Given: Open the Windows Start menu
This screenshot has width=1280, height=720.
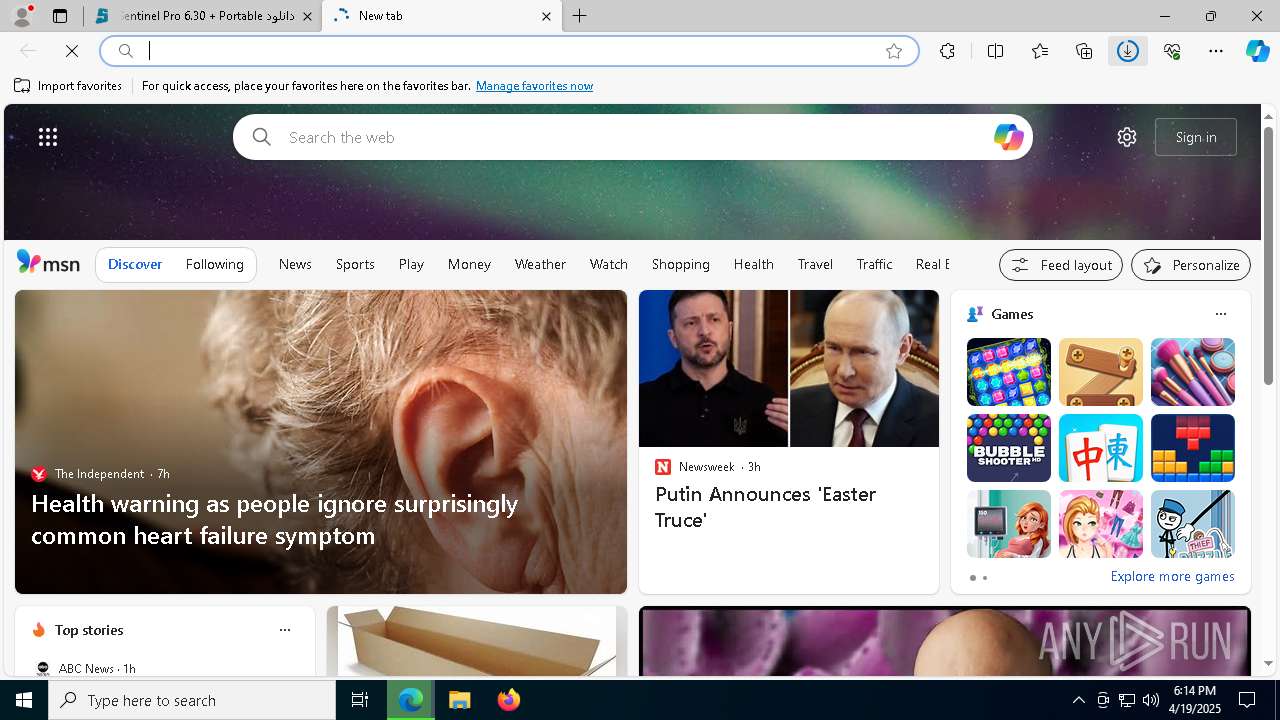Looking at the screenshot, I should [24, 700].
